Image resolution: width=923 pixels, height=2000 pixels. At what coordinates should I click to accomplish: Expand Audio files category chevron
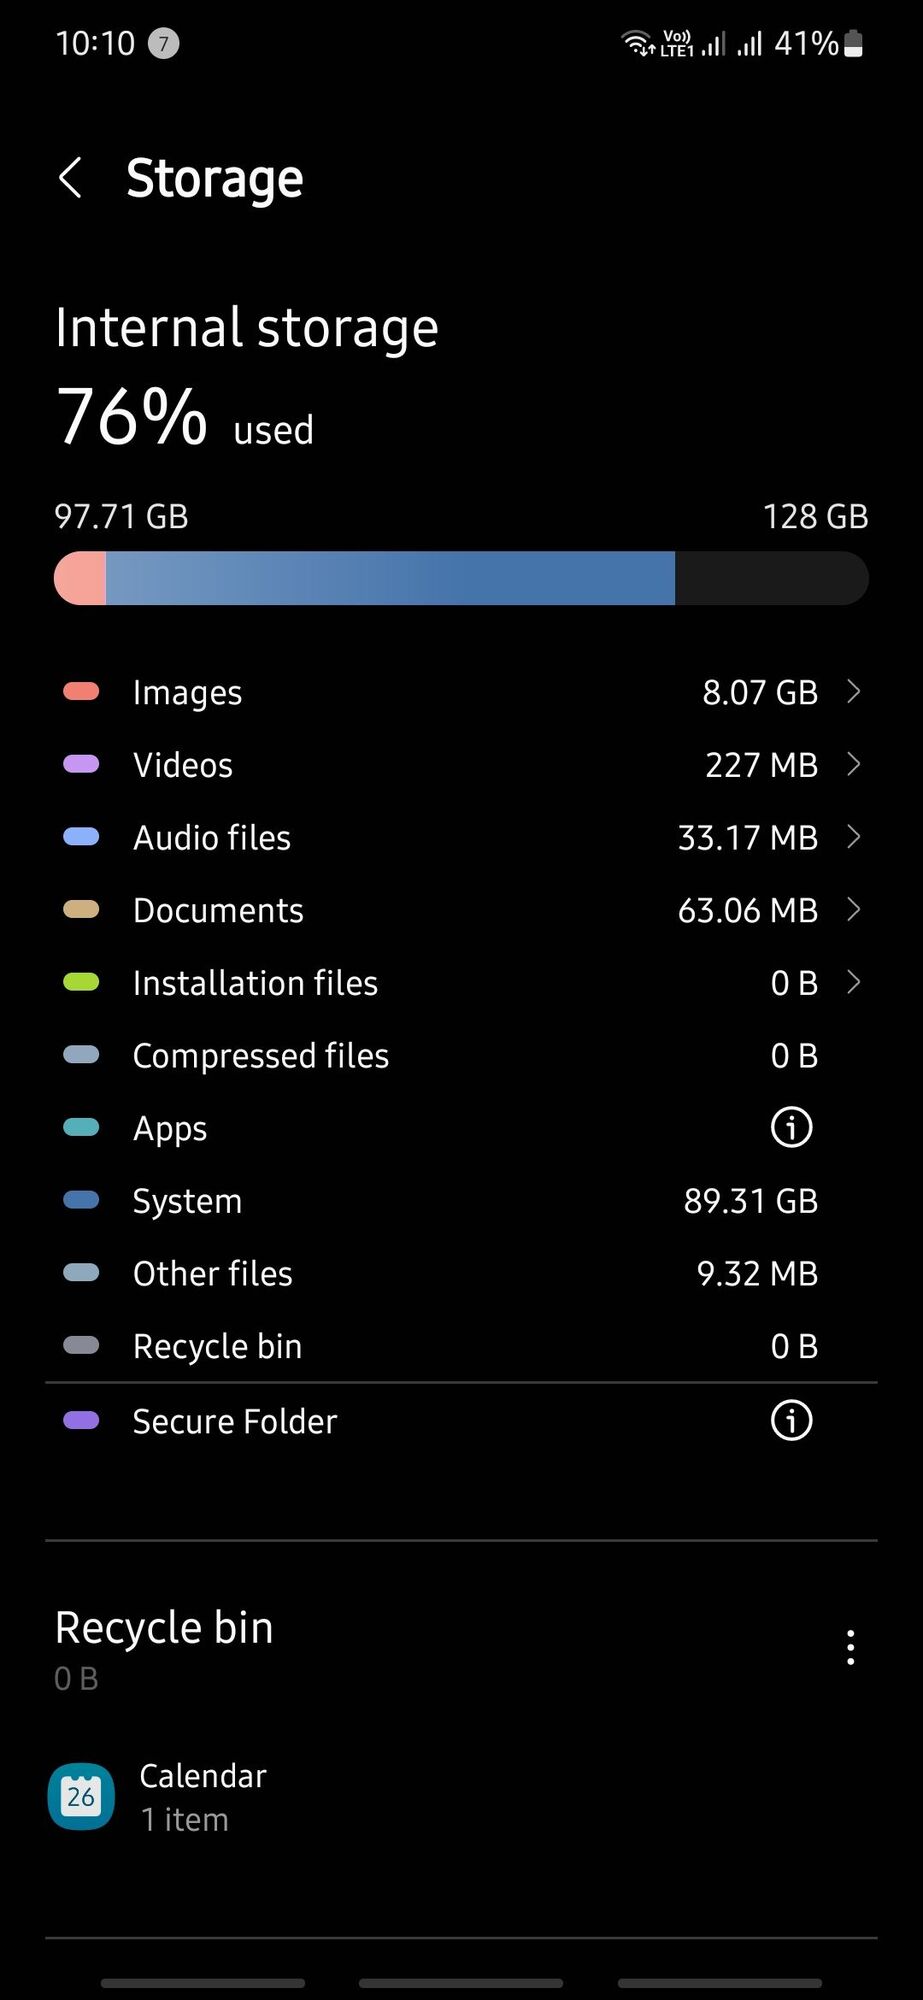(853, 836)
